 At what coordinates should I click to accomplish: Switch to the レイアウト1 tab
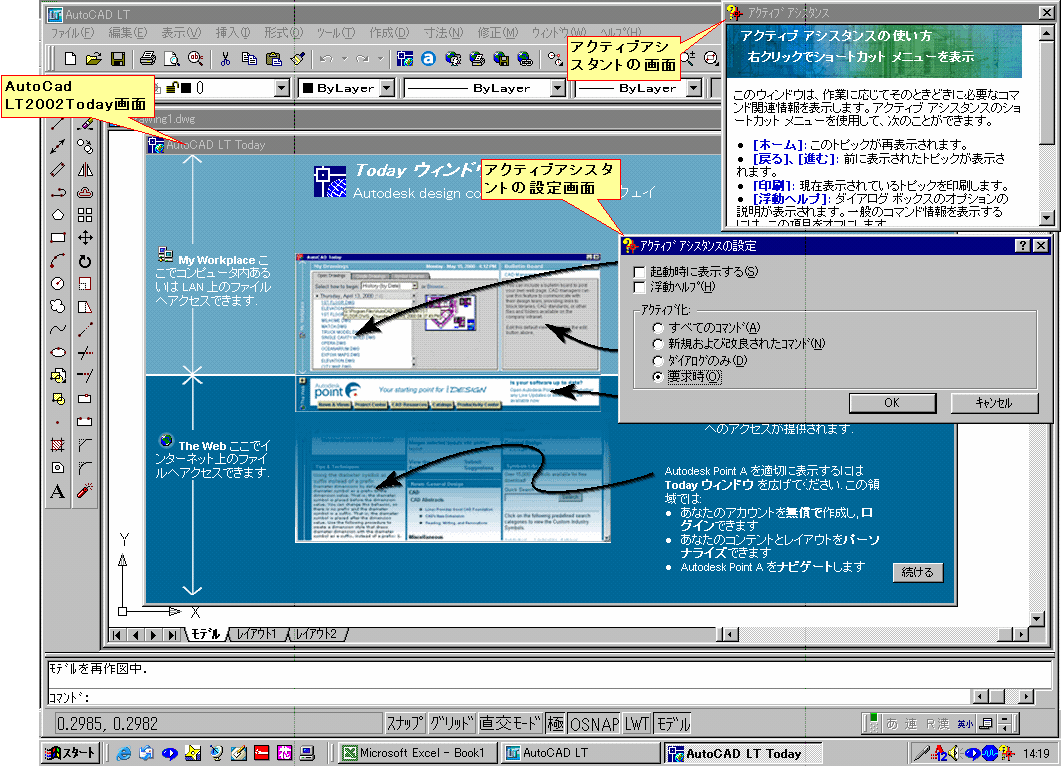256,634
